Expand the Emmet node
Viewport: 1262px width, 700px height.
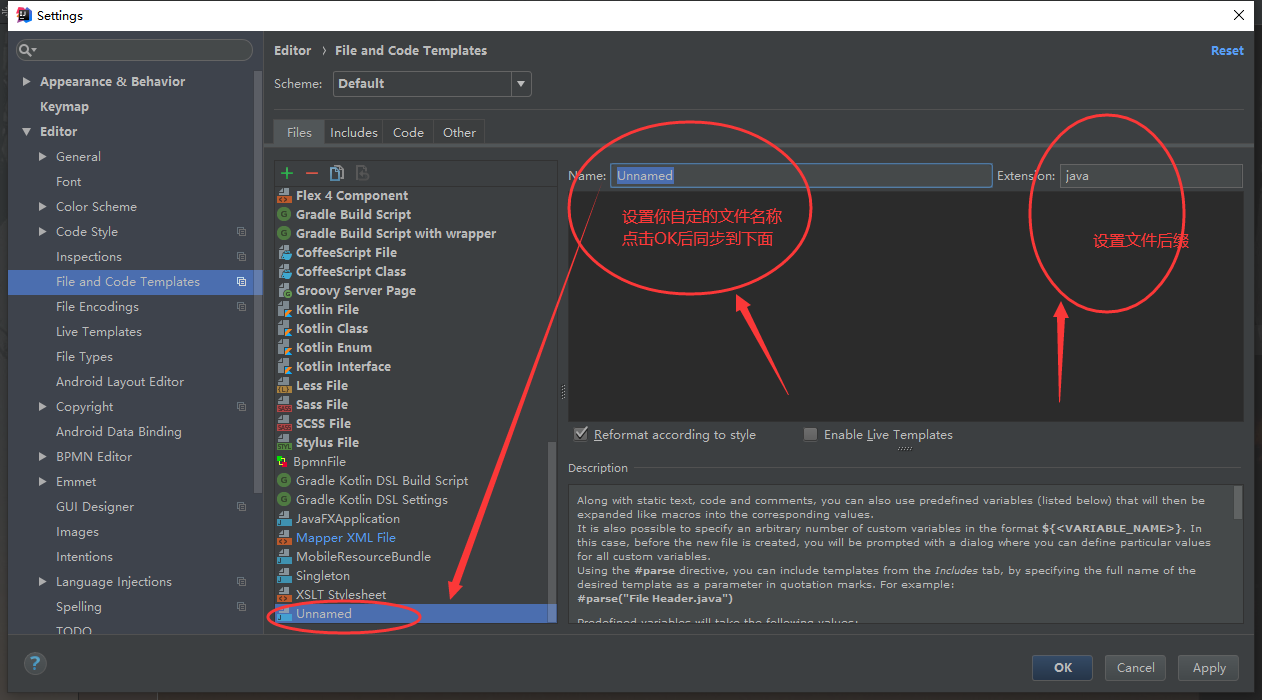43,482
